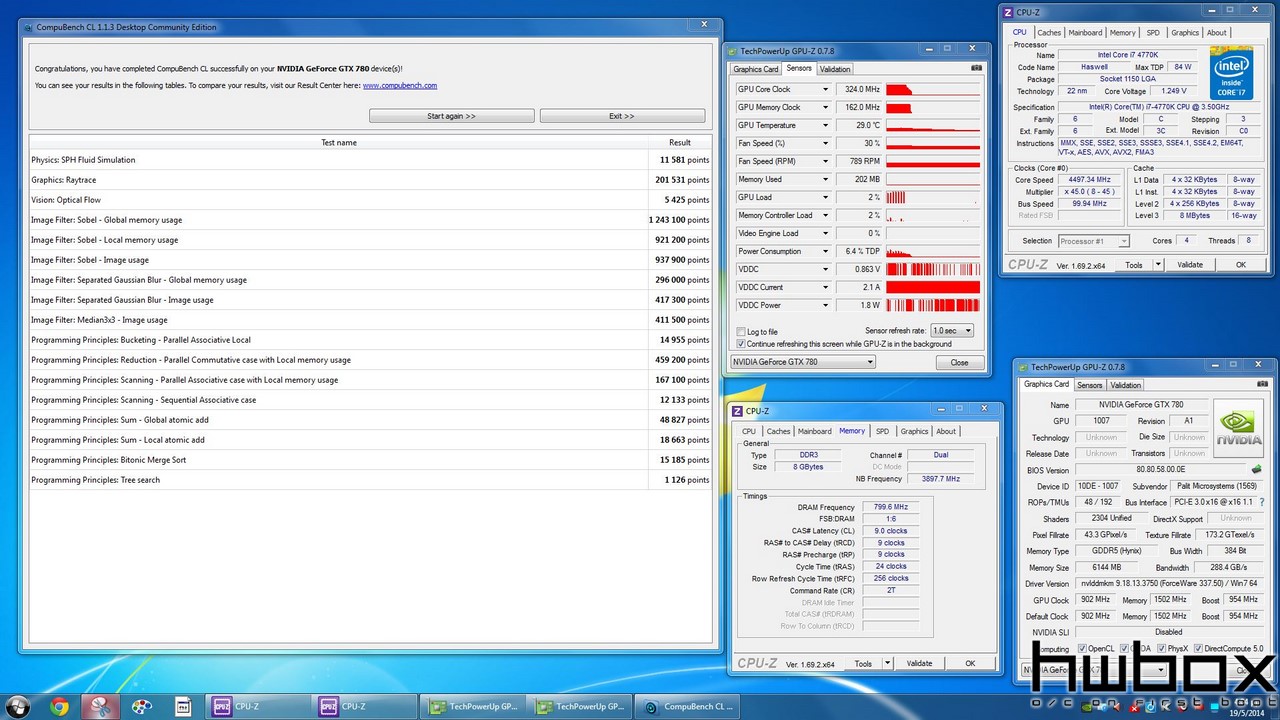The image size is (1280, 720).
Task: Open the Fan Speed (RPM) sensor dropdown
Action: pyautogui.click(x=826, y=161)
